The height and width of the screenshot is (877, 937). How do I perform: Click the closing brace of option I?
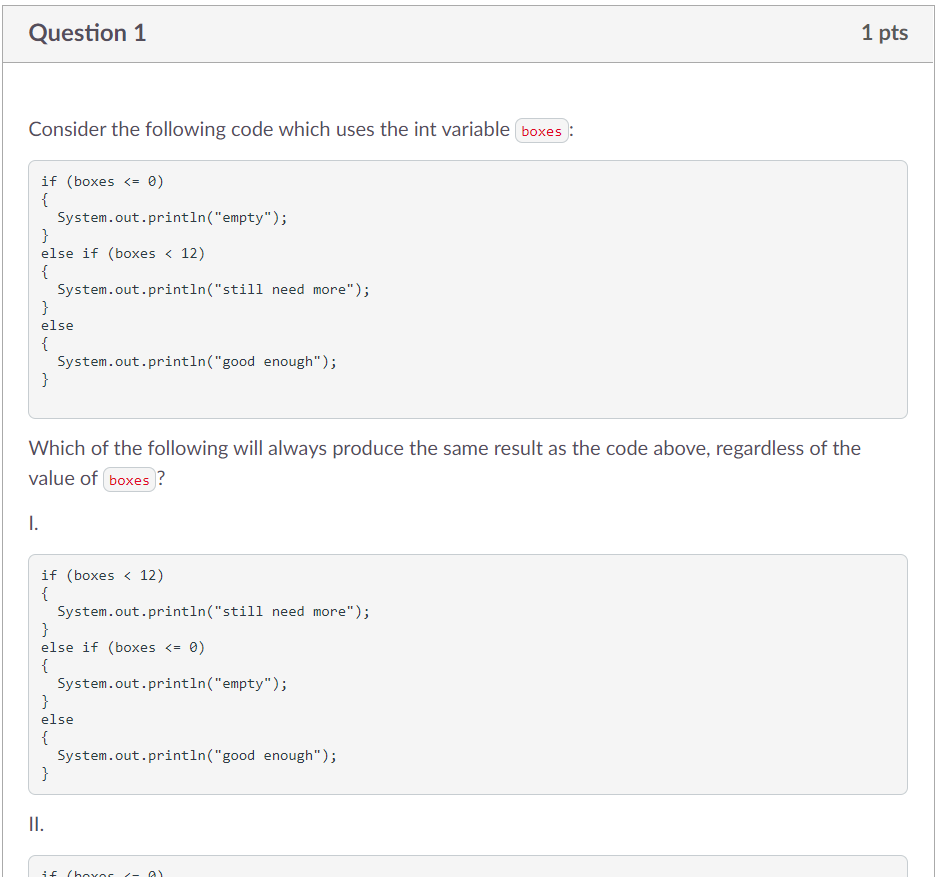[x=45, y=773]
